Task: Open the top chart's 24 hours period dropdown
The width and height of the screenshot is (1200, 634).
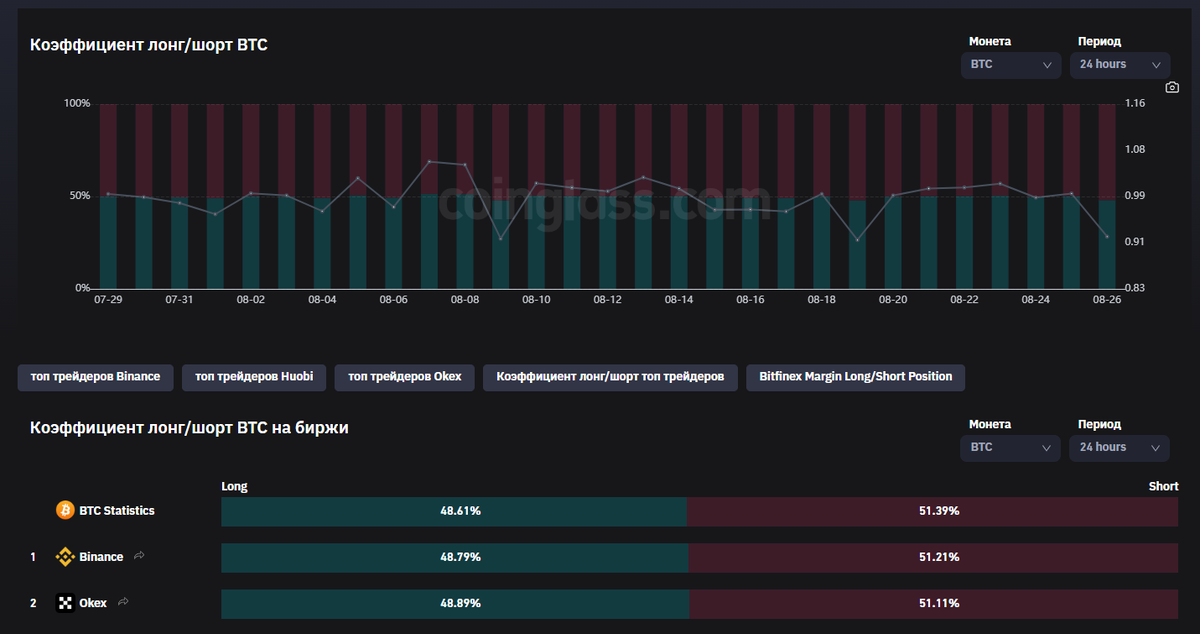Action: (x=1120, y=65)
